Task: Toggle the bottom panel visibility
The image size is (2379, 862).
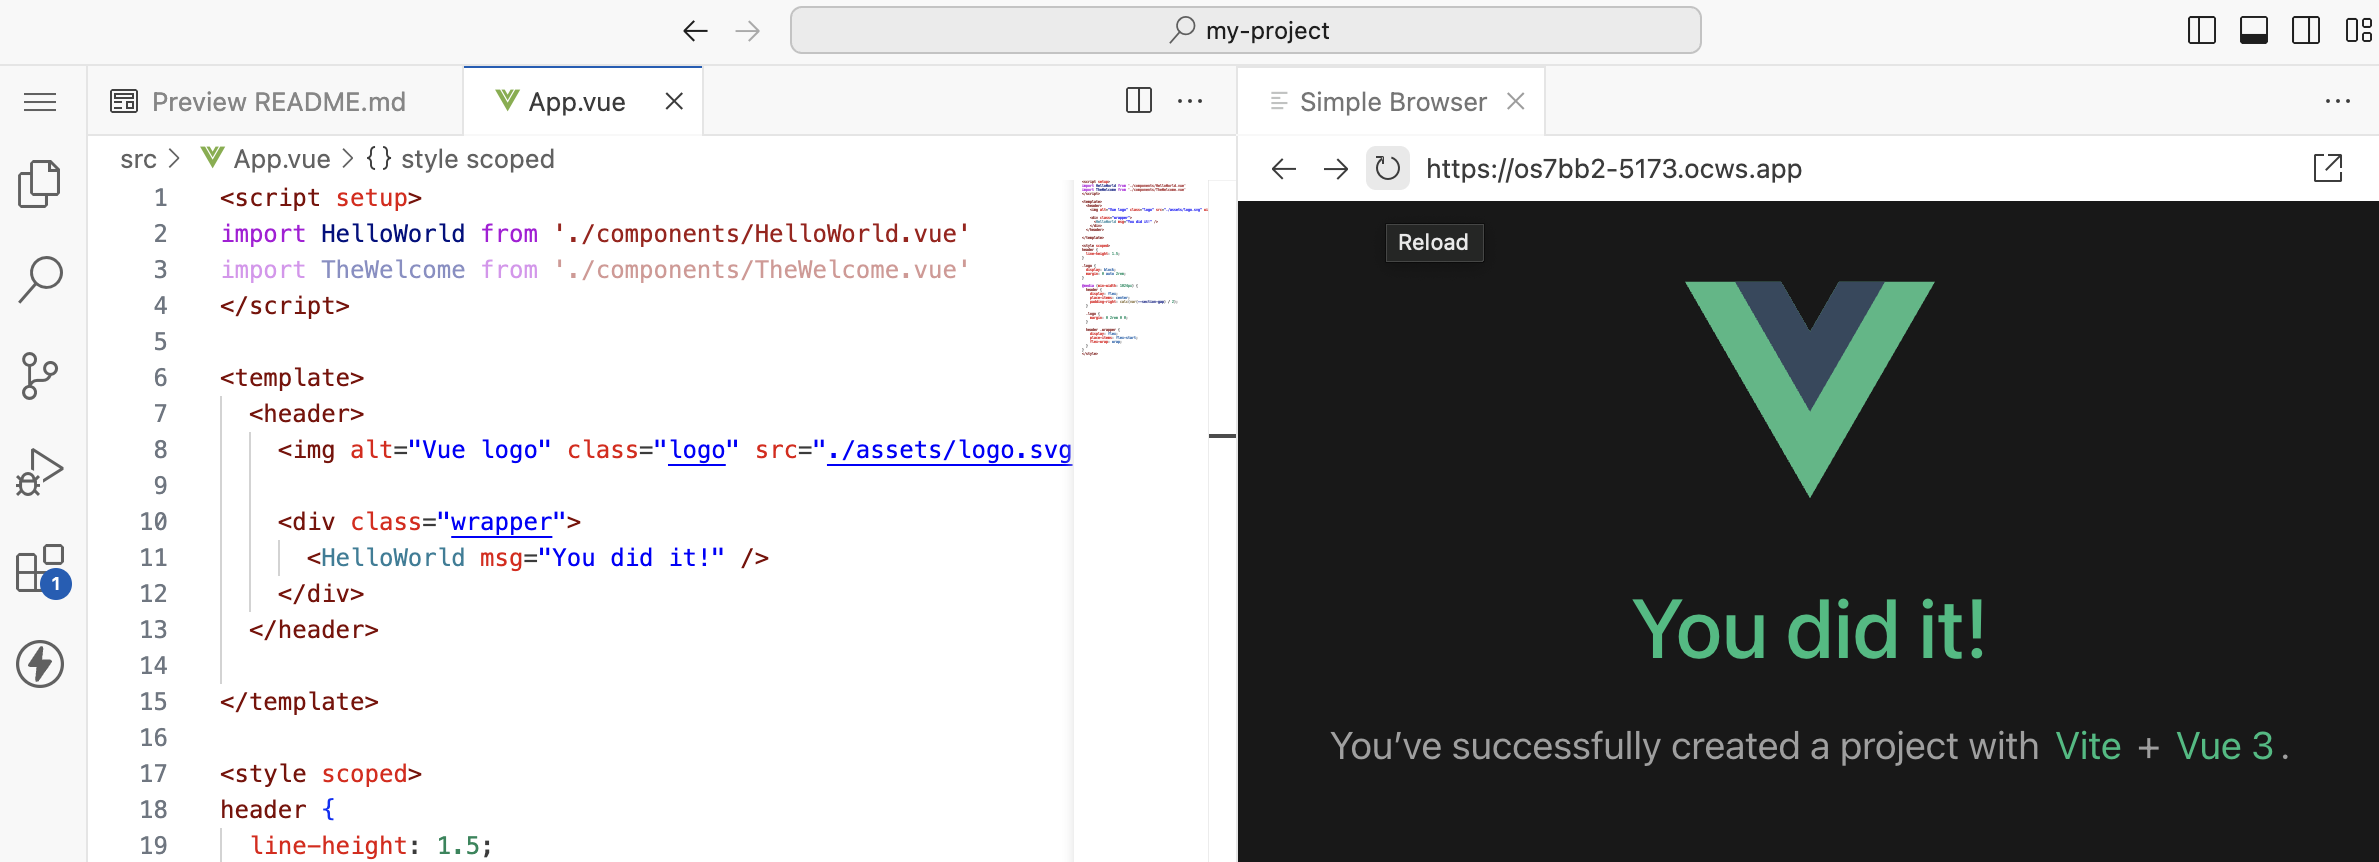Action: tap(2253, 31)
